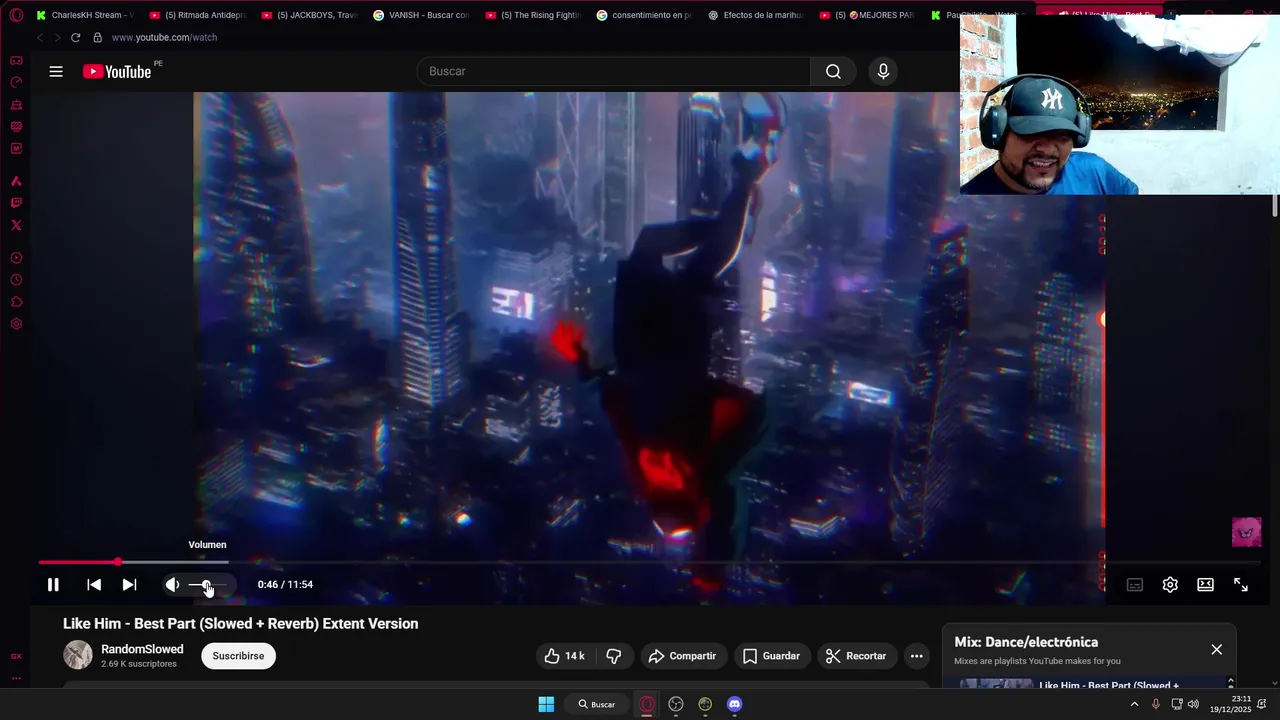The width and height of the screenshot is (1280, 720).
Task: Enter fullscreen mode
Action: (1241, 585)
